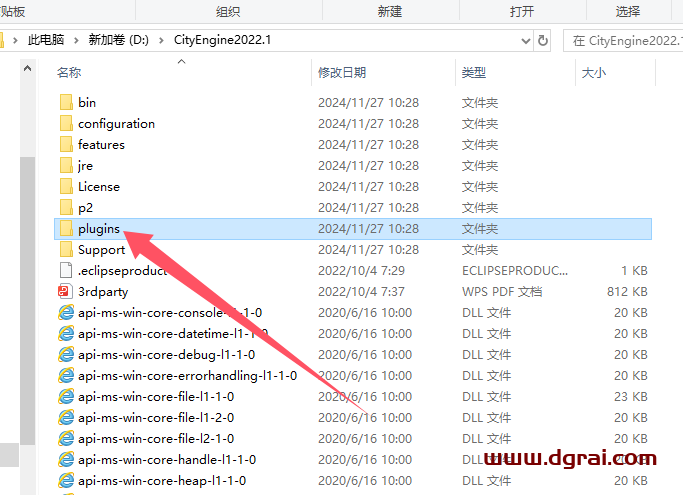
Task: Refresh the current folder view
Action: (x=543, y=41)
